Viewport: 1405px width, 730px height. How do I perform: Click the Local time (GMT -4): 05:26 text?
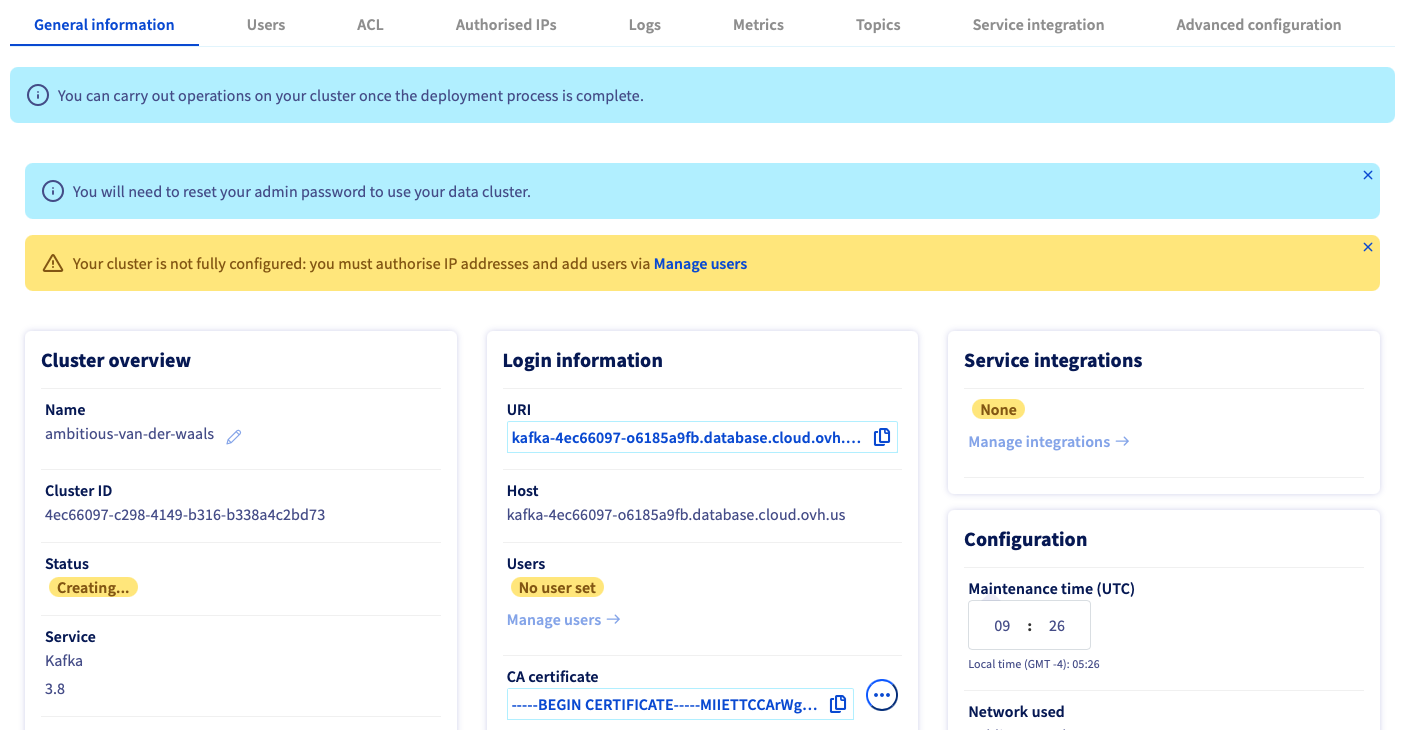pos(1034,664)
